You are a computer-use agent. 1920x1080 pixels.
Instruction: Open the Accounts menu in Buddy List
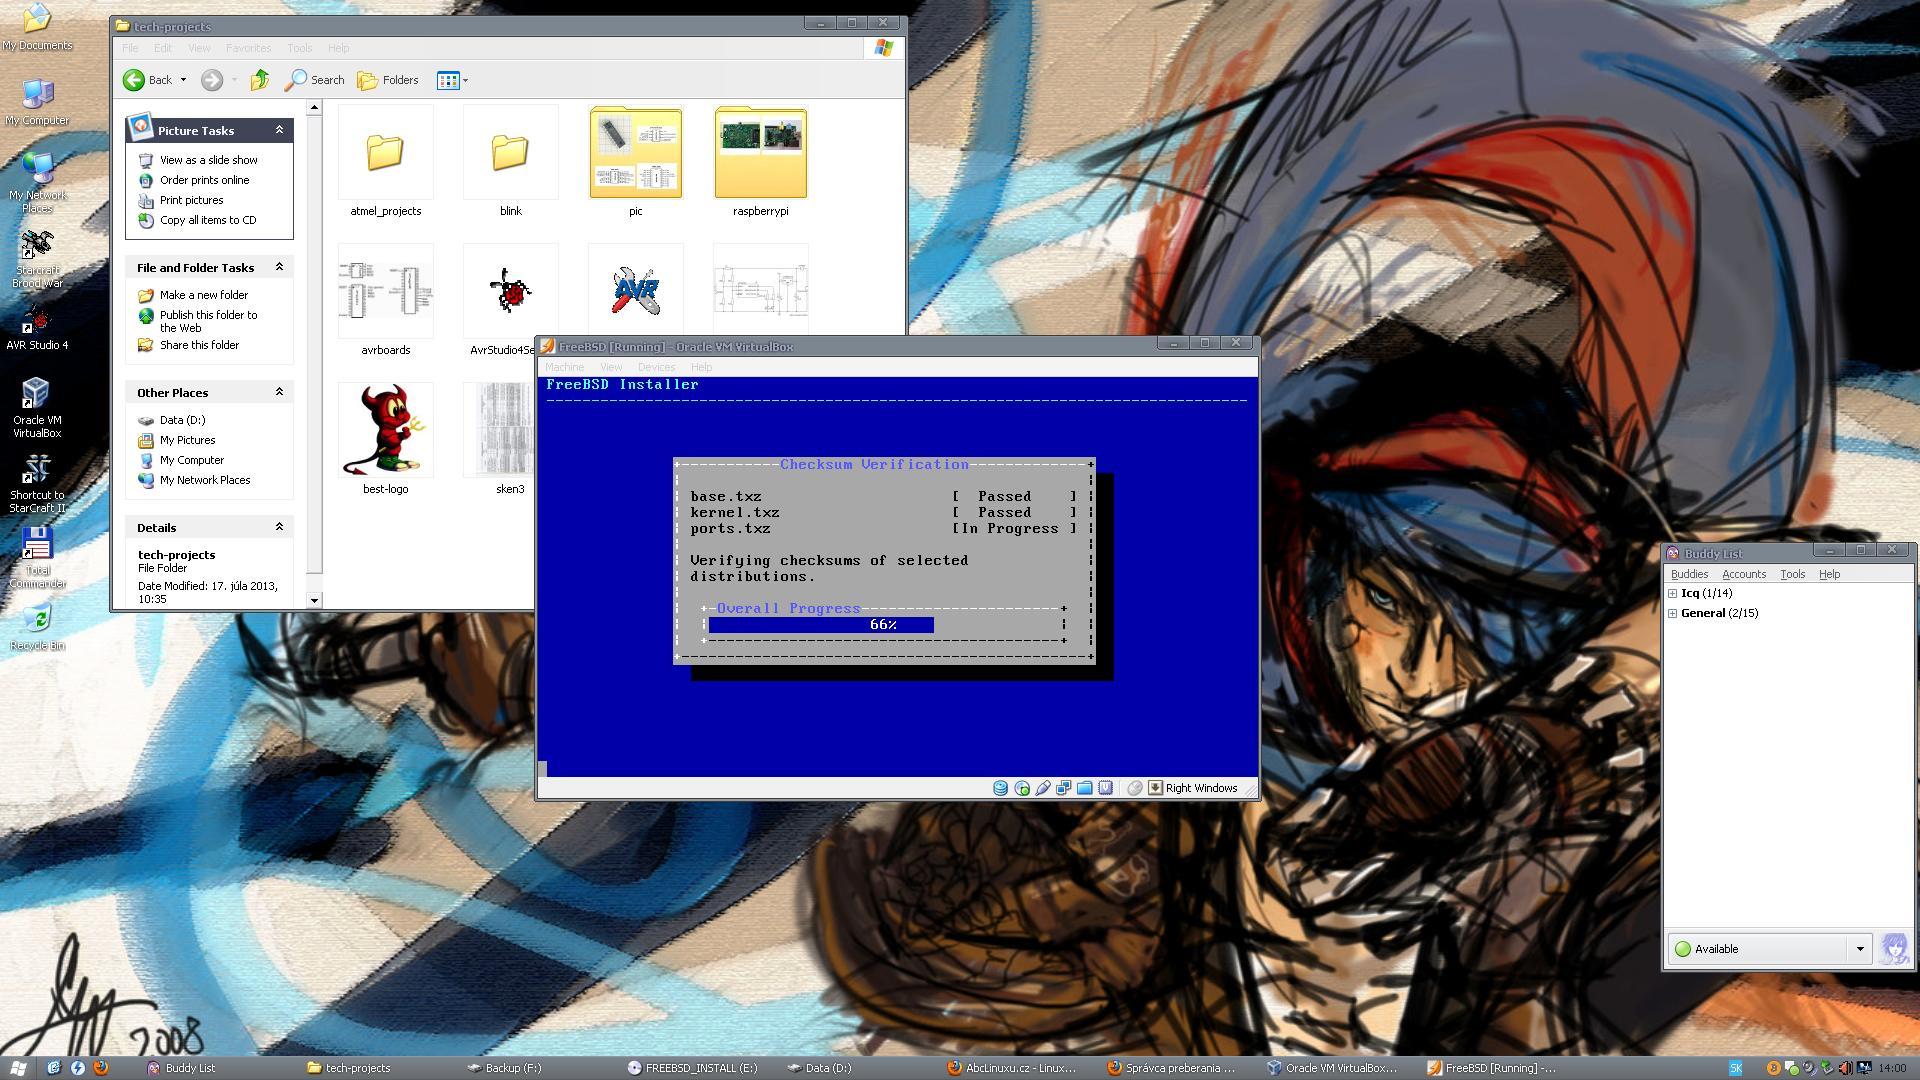pos(1744,574)
